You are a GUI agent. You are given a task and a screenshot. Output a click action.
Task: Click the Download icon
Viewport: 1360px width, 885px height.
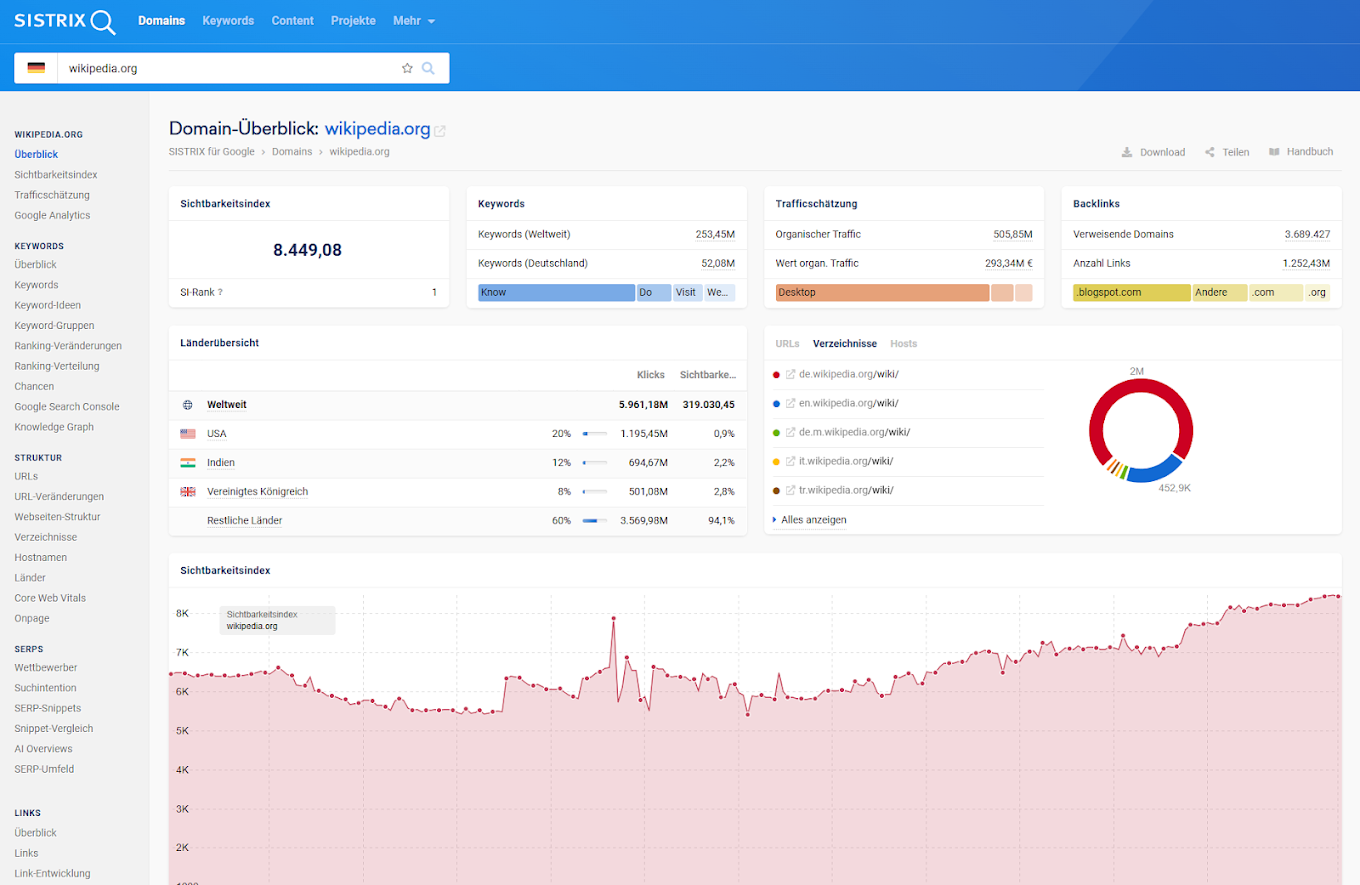point(1127,152)
